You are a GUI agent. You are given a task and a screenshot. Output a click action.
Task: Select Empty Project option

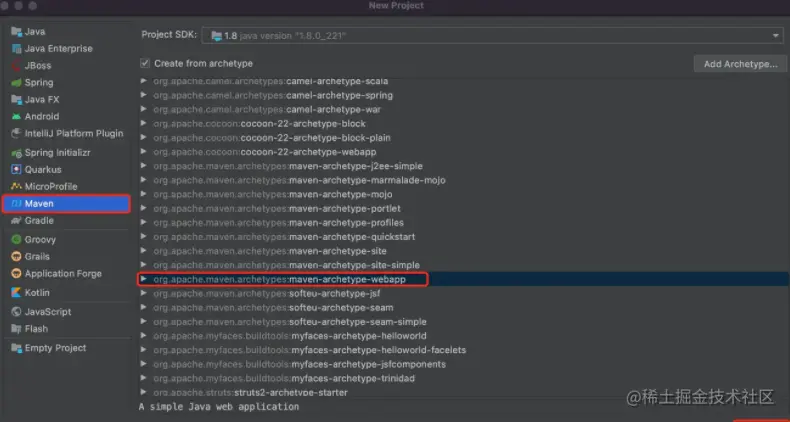click(66, 348)
